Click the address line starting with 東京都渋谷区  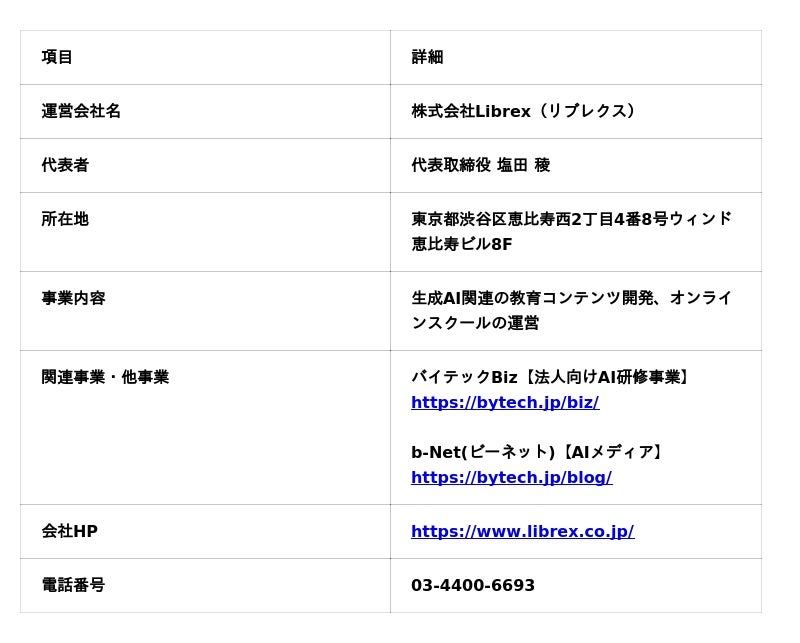(x=571, y=219)
